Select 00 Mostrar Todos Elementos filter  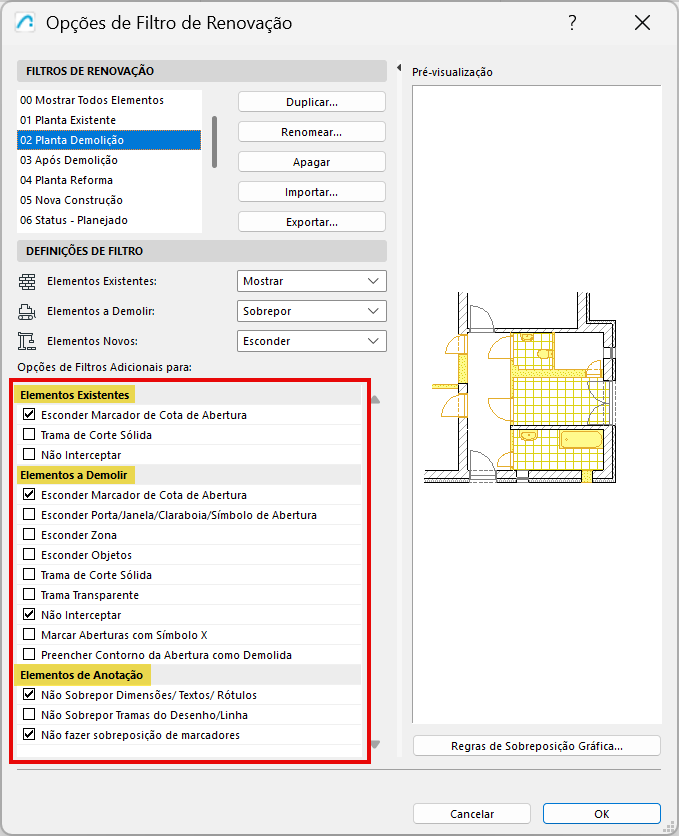pos(109,100)
